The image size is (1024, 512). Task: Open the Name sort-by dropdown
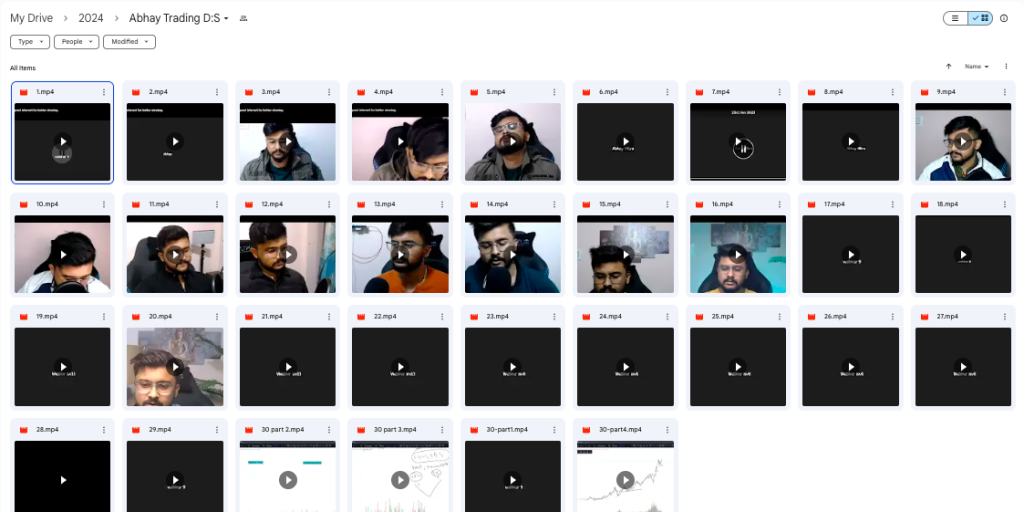pyautogui.click(x=976, y=67)
